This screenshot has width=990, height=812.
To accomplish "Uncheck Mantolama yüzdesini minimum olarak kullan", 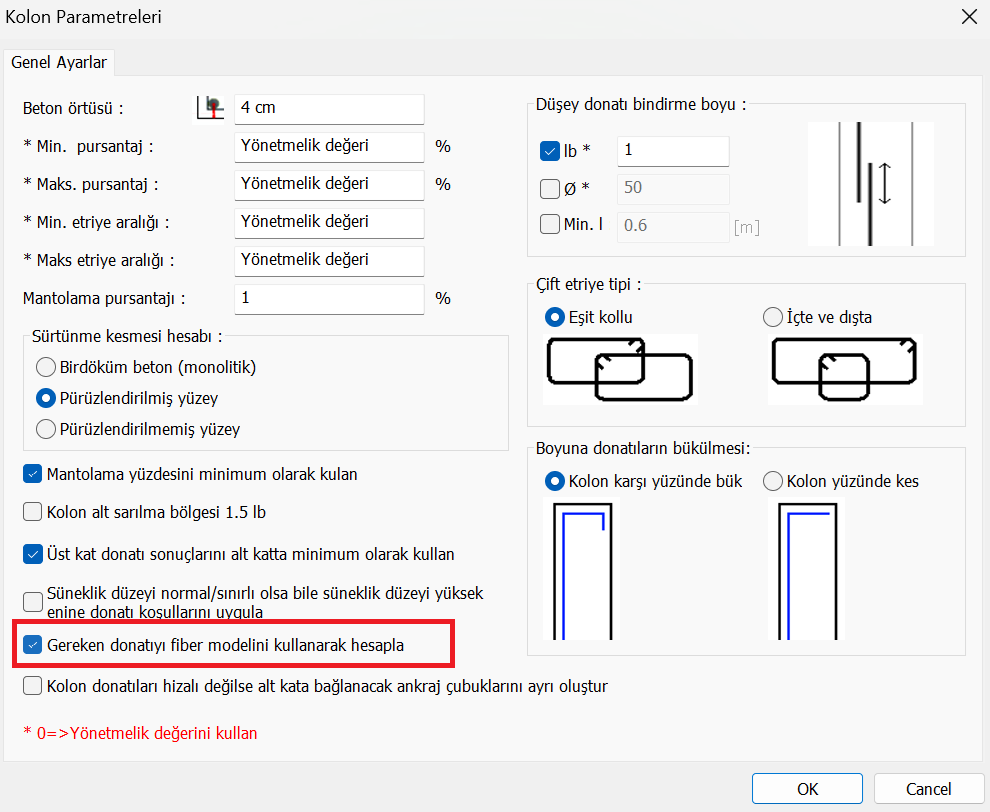I will click(33, 474).
